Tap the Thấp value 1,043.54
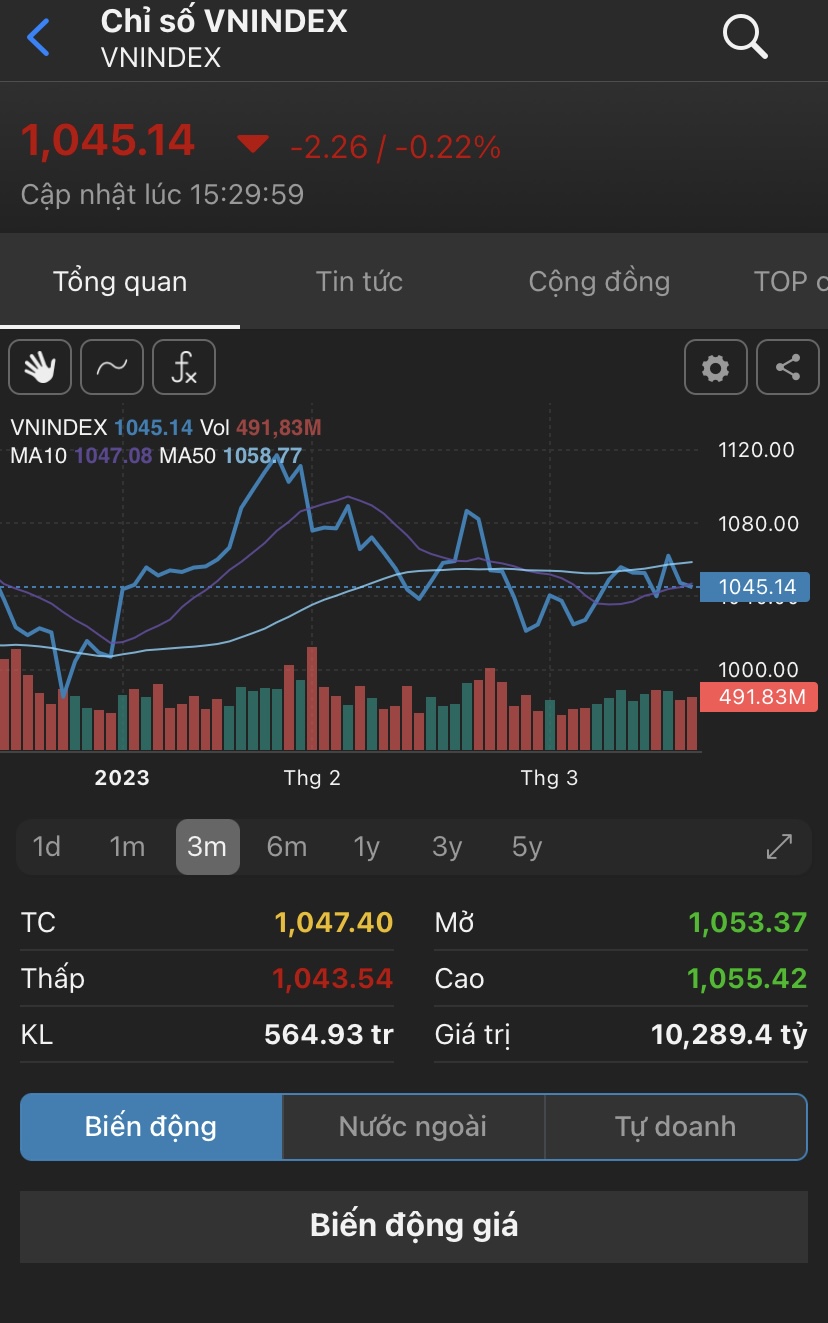Screen dimensions: 828x1323 pyautogui.click(x=333, y=978)
